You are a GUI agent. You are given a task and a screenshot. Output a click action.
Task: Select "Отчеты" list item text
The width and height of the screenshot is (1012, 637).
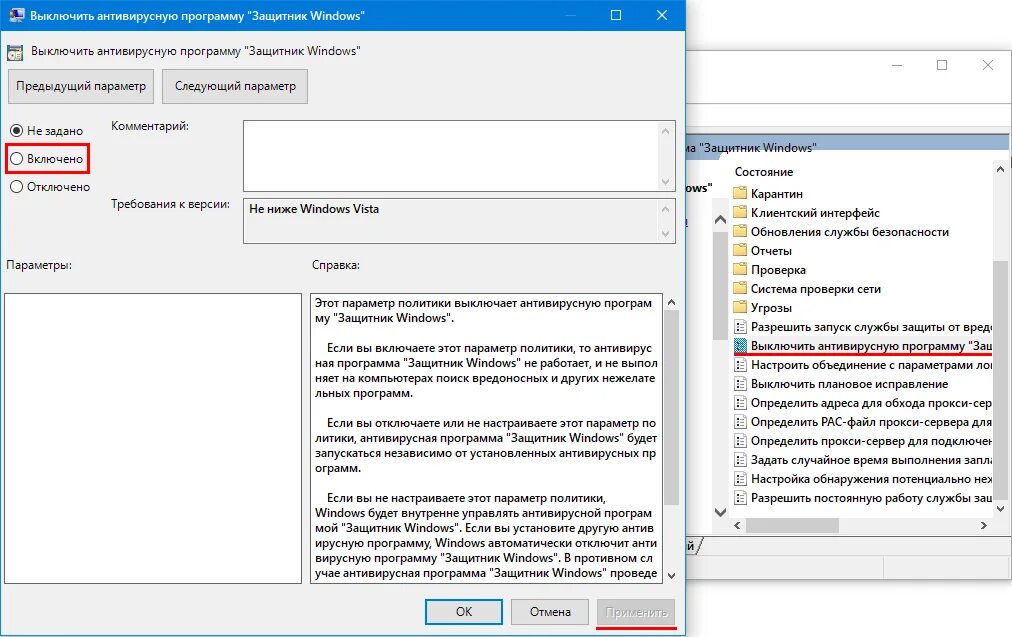[771, 250]
